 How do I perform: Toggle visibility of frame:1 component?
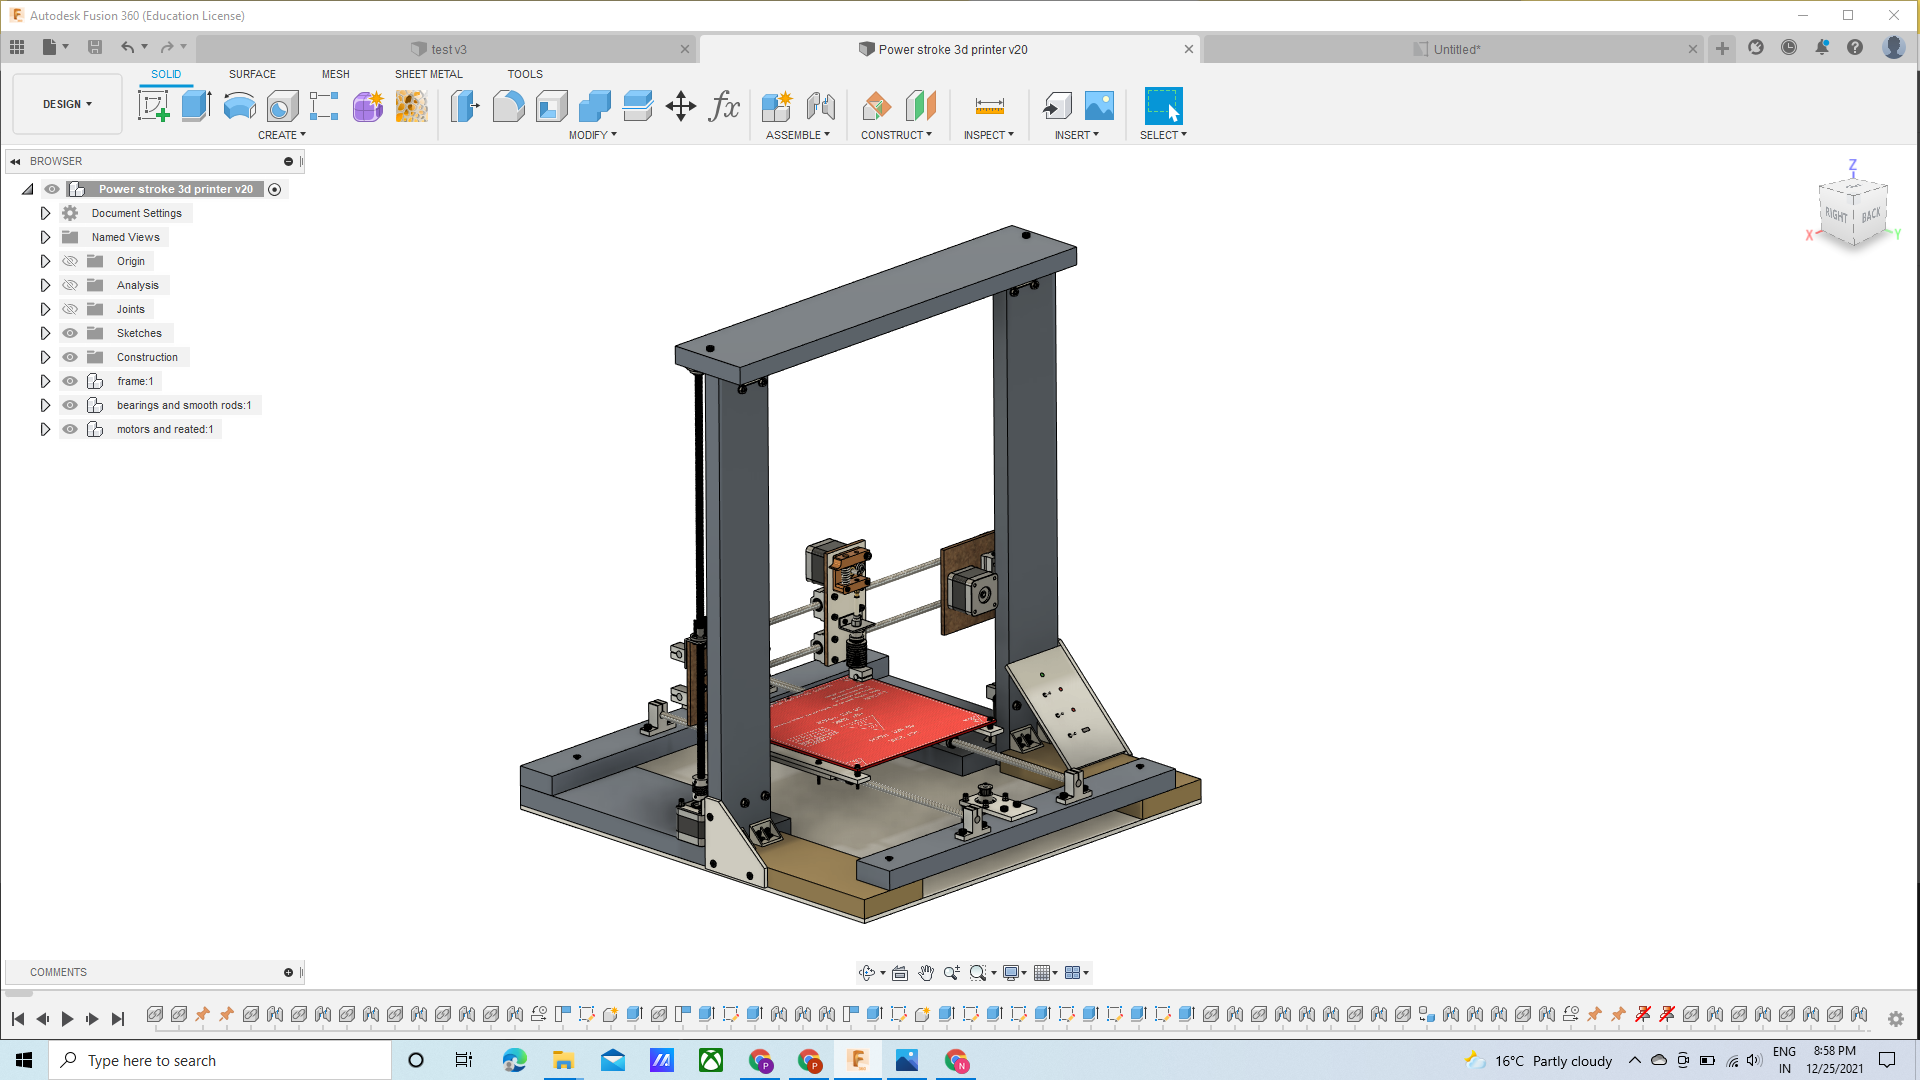(70, 381)
